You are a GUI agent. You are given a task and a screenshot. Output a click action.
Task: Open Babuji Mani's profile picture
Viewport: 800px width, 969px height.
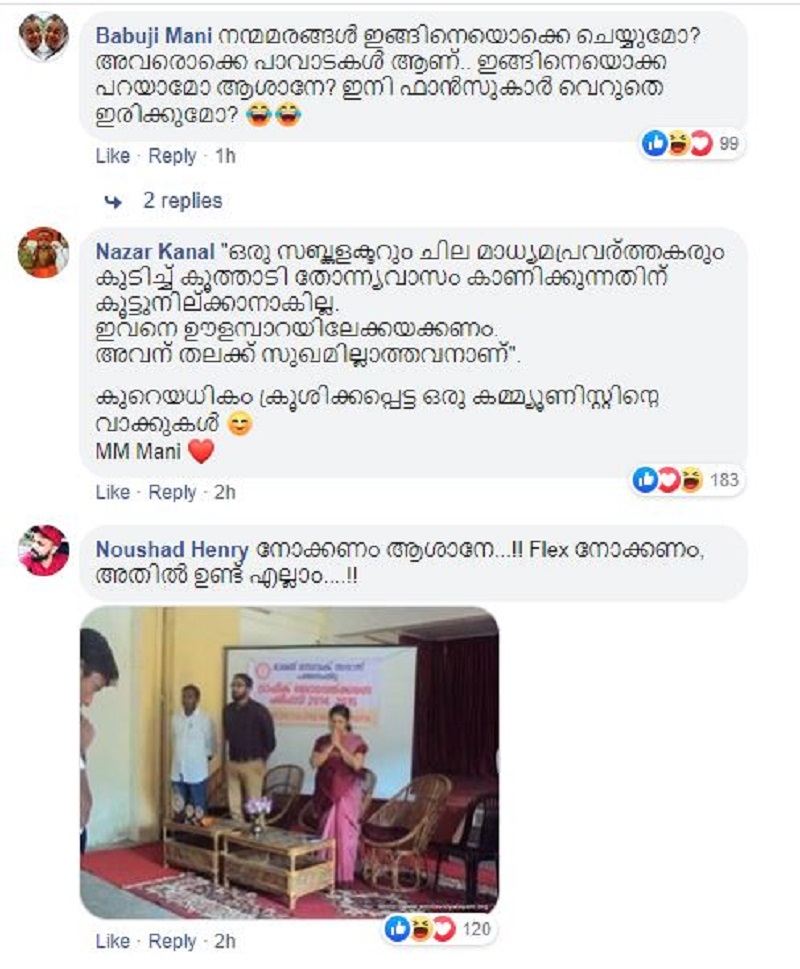(43, 36)
